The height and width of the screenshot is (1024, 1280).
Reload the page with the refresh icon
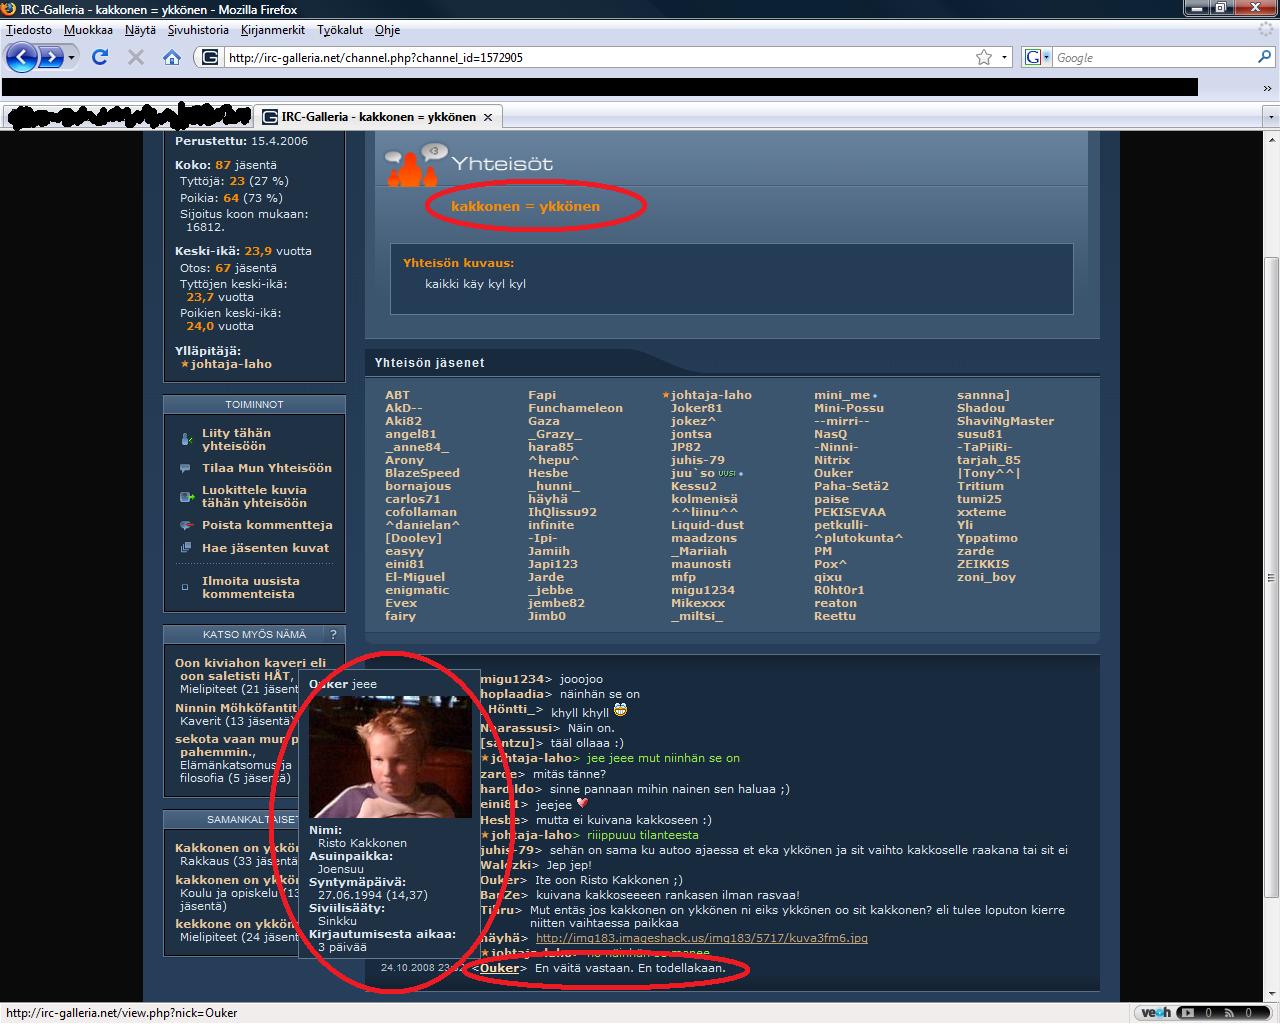[x=100, y=57]
